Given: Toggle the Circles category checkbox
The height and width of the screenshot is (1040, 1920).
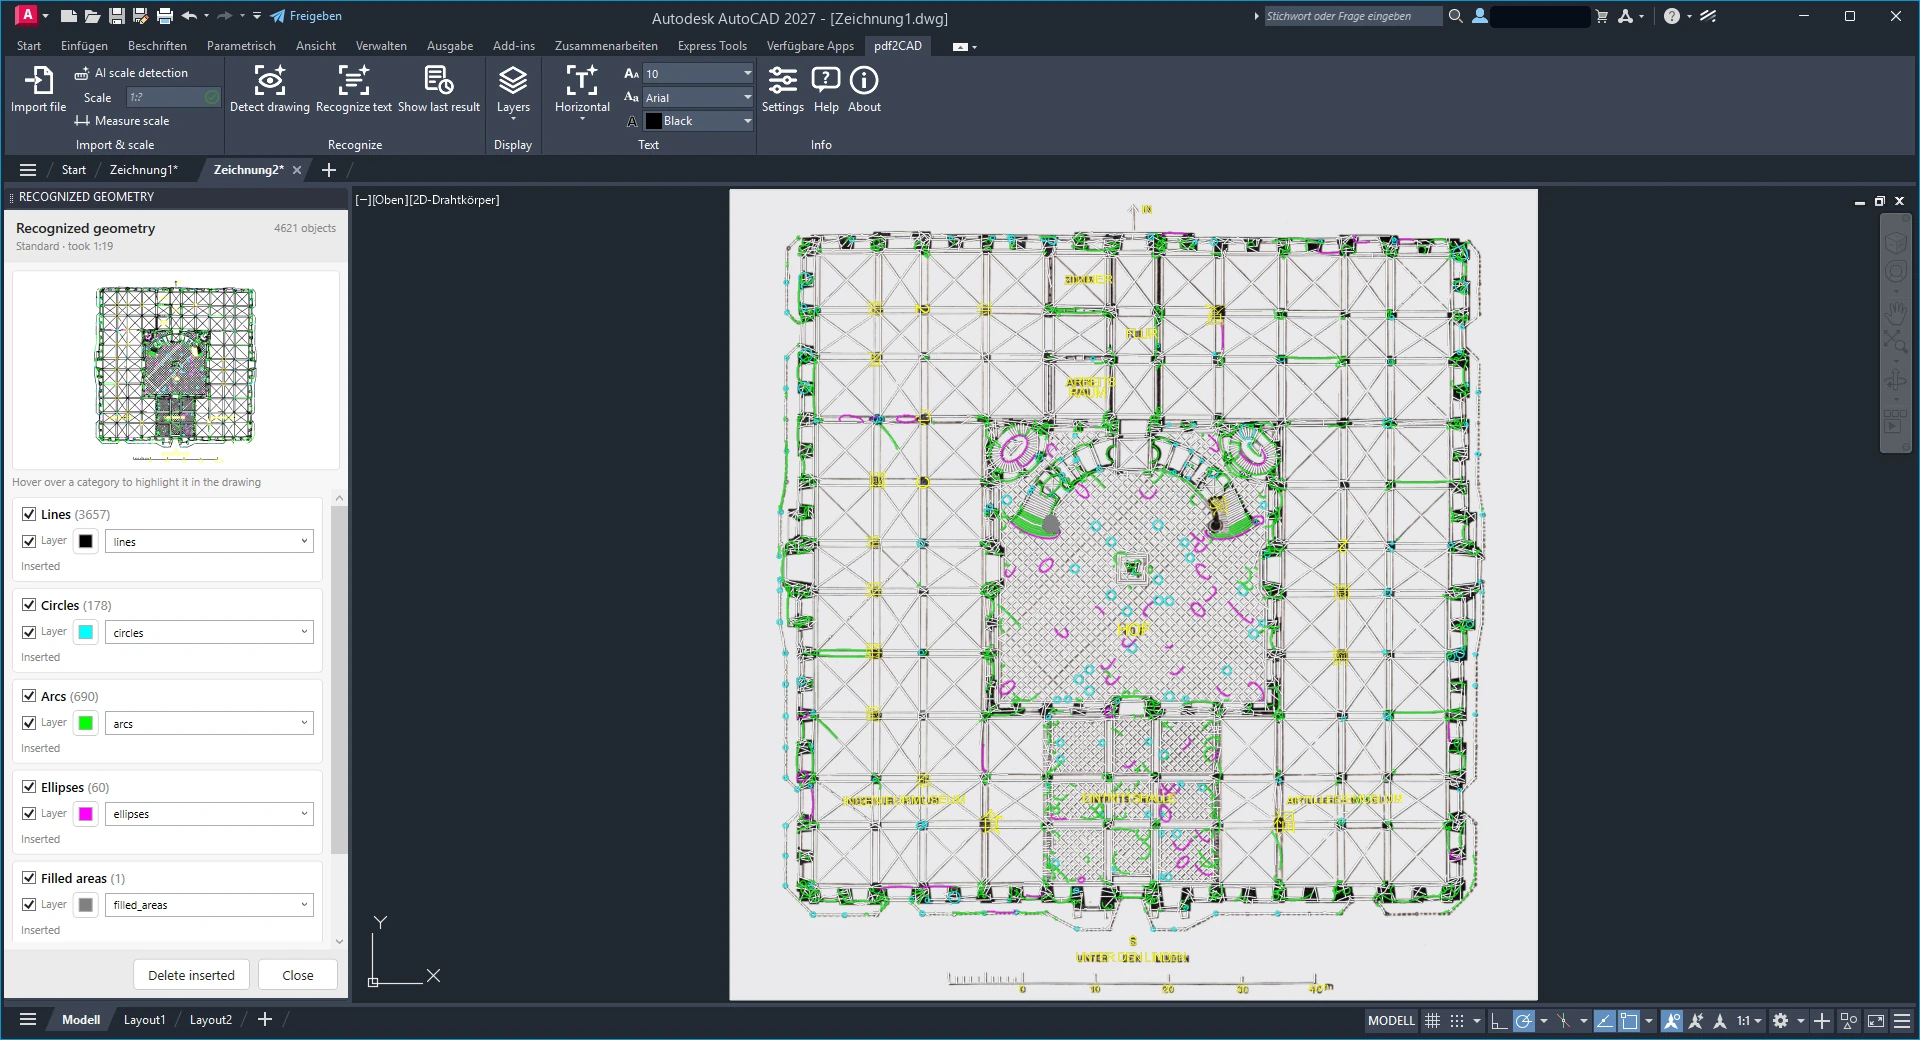Looking at the screenshot, I should point(29,605).
